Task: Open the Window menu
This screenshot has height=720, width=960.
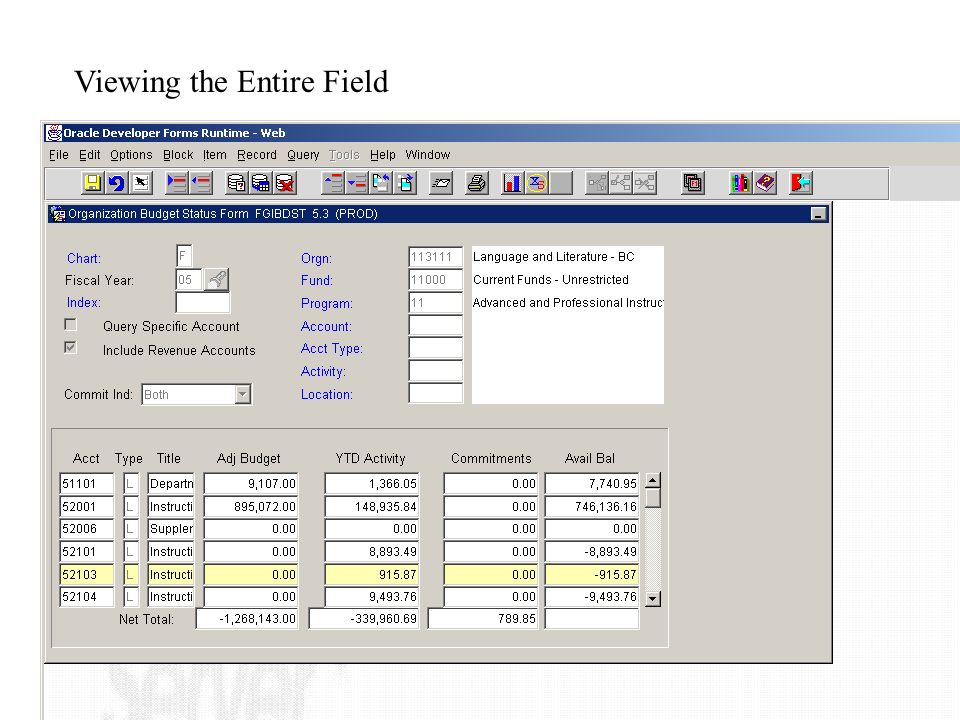Action: (x=427, y=155)
